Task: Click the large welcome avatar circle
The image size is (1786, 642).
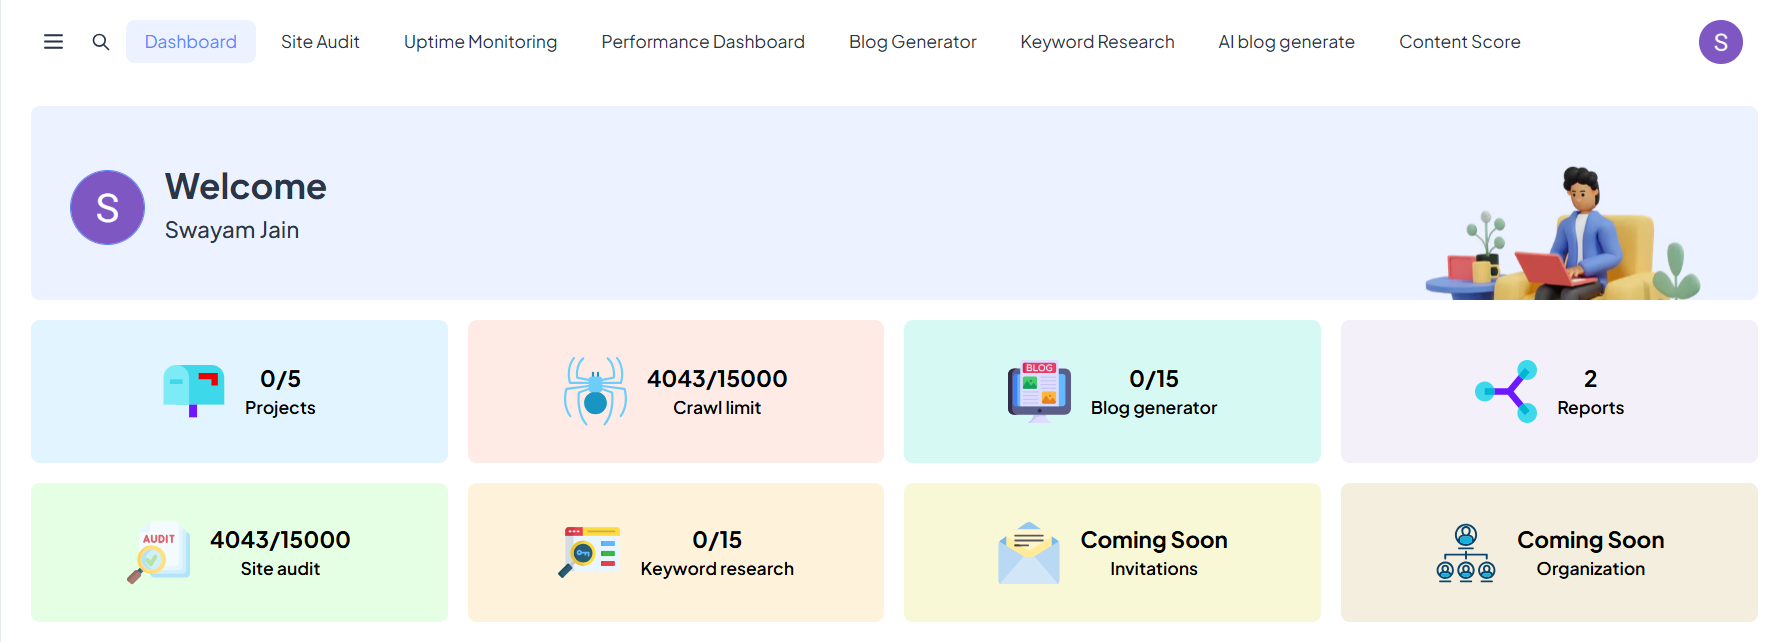Action: point(107,208)
